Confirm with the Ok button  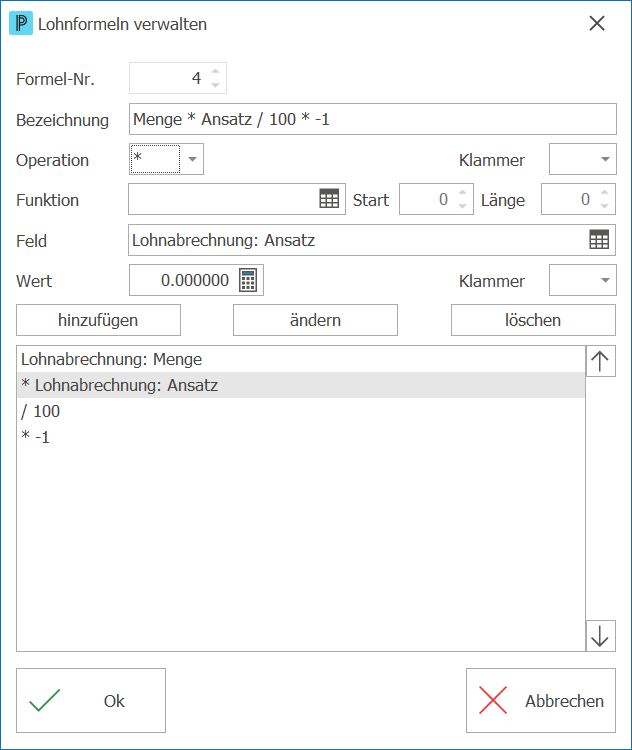(91, 700)
